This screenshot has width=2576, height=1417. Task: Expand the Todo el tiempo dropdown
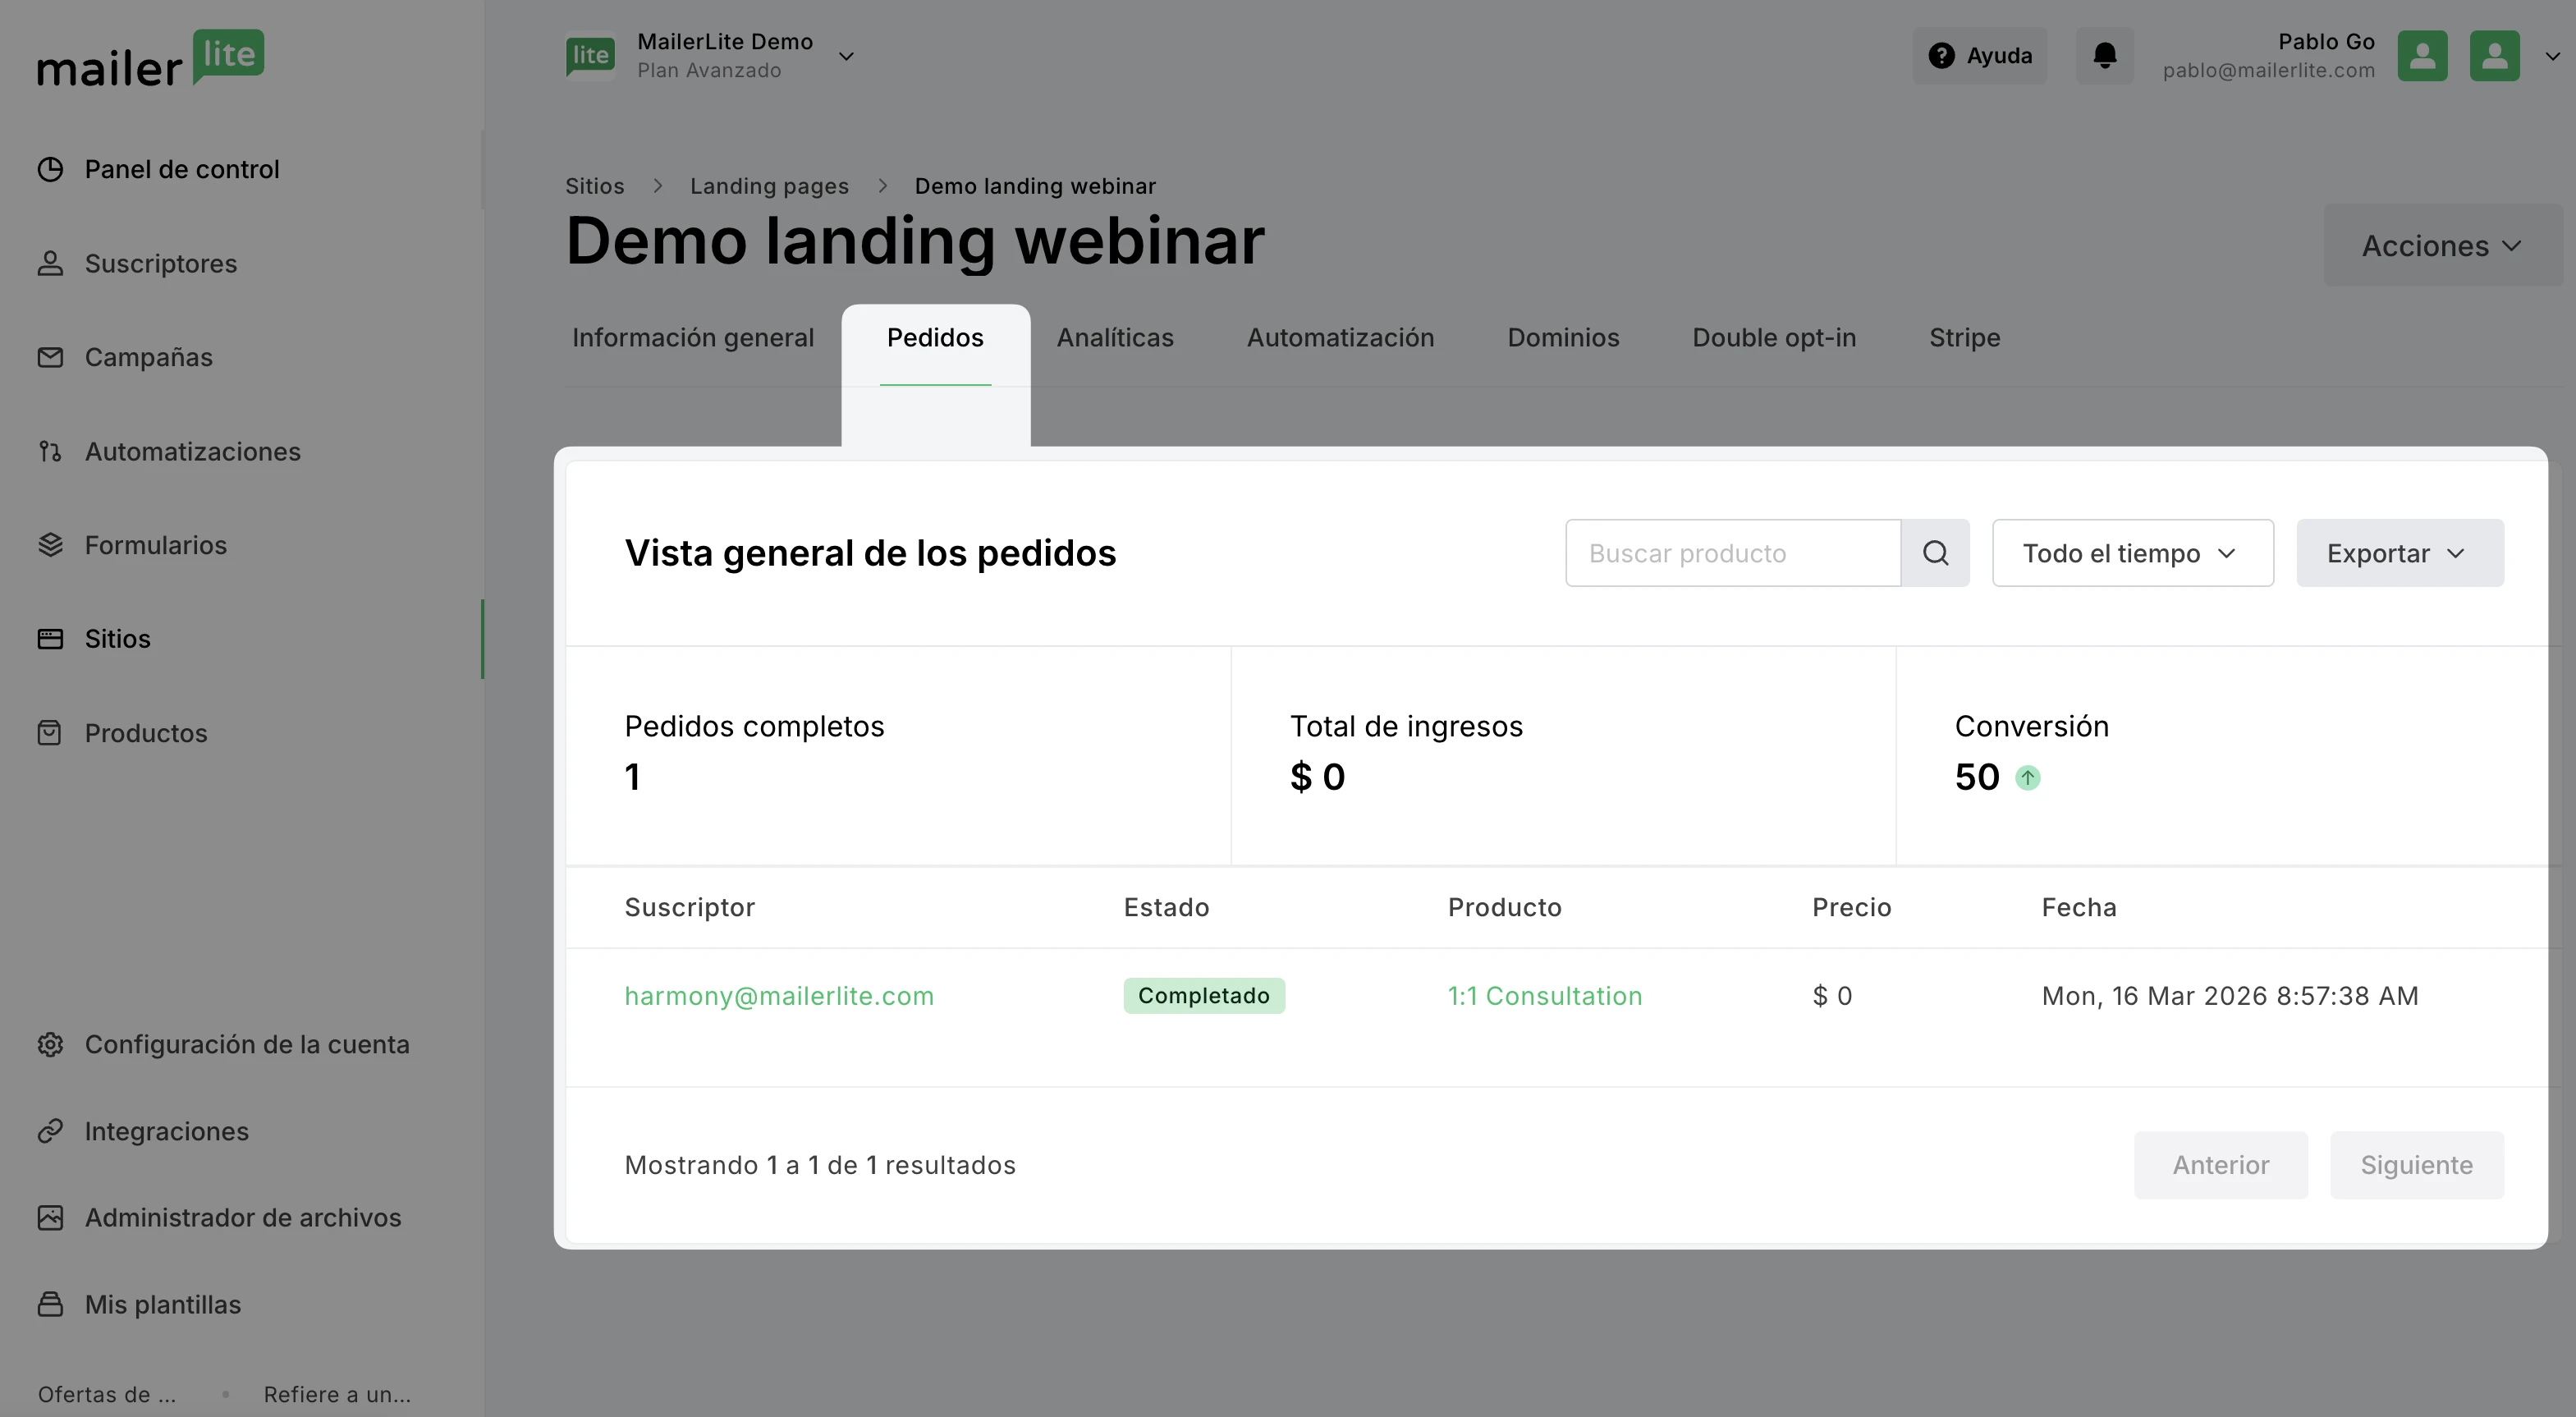point(2132,553)
